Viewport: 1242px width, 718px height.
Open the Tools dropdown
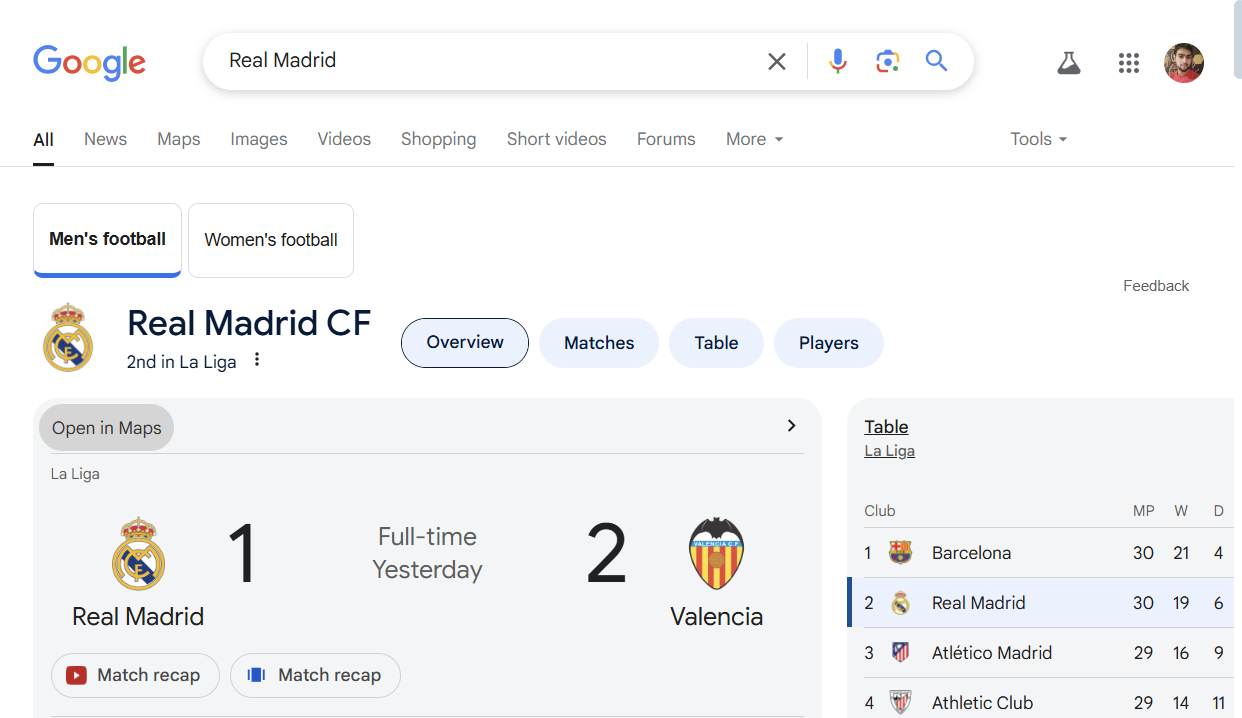pyautogui.click(x=1038, y=139)
